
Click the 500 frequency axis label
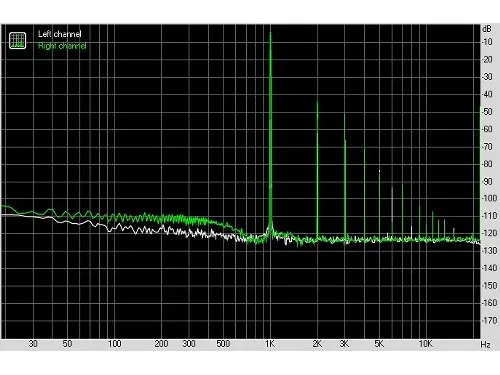[223, 344]
